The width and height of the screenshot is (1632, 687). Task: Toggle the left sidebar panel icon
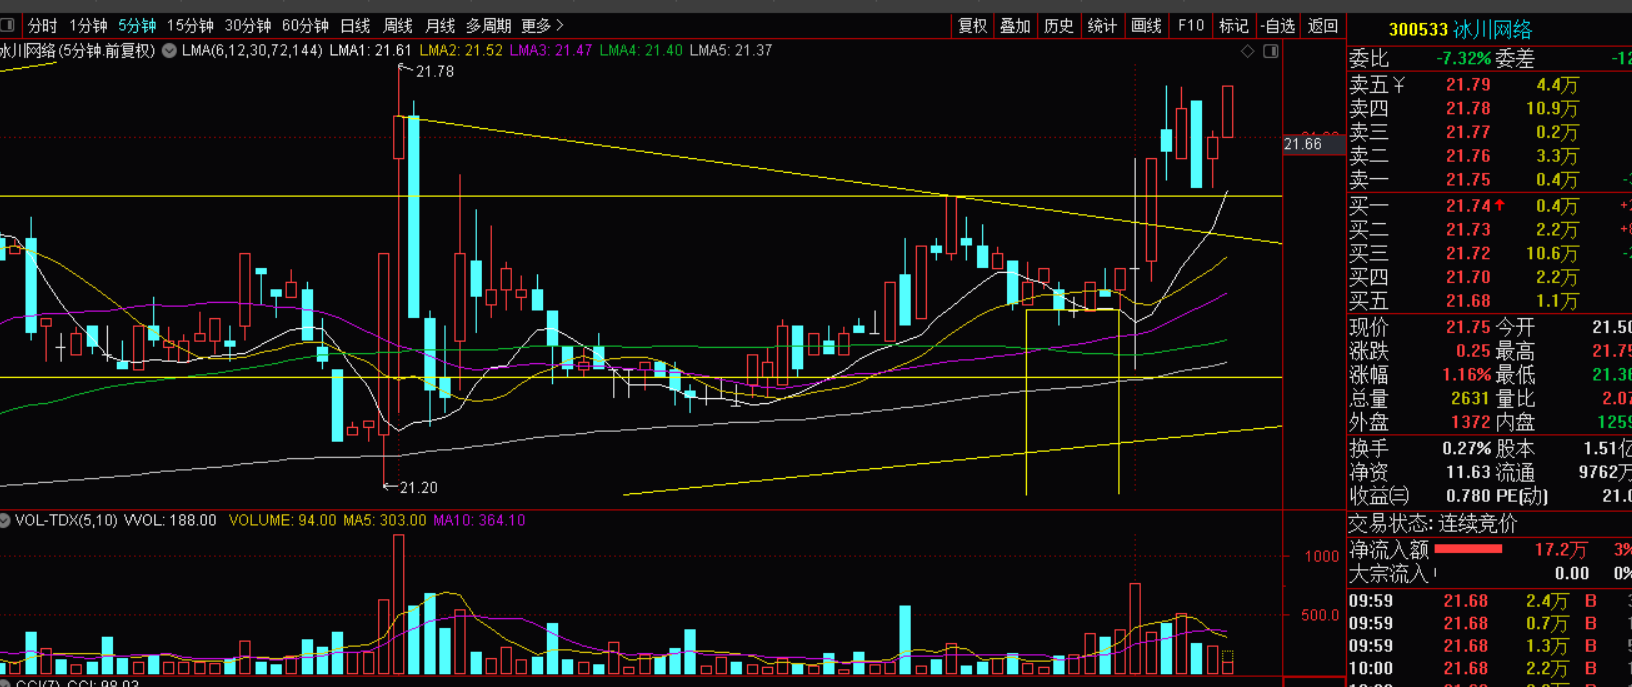tap(7, 25)
